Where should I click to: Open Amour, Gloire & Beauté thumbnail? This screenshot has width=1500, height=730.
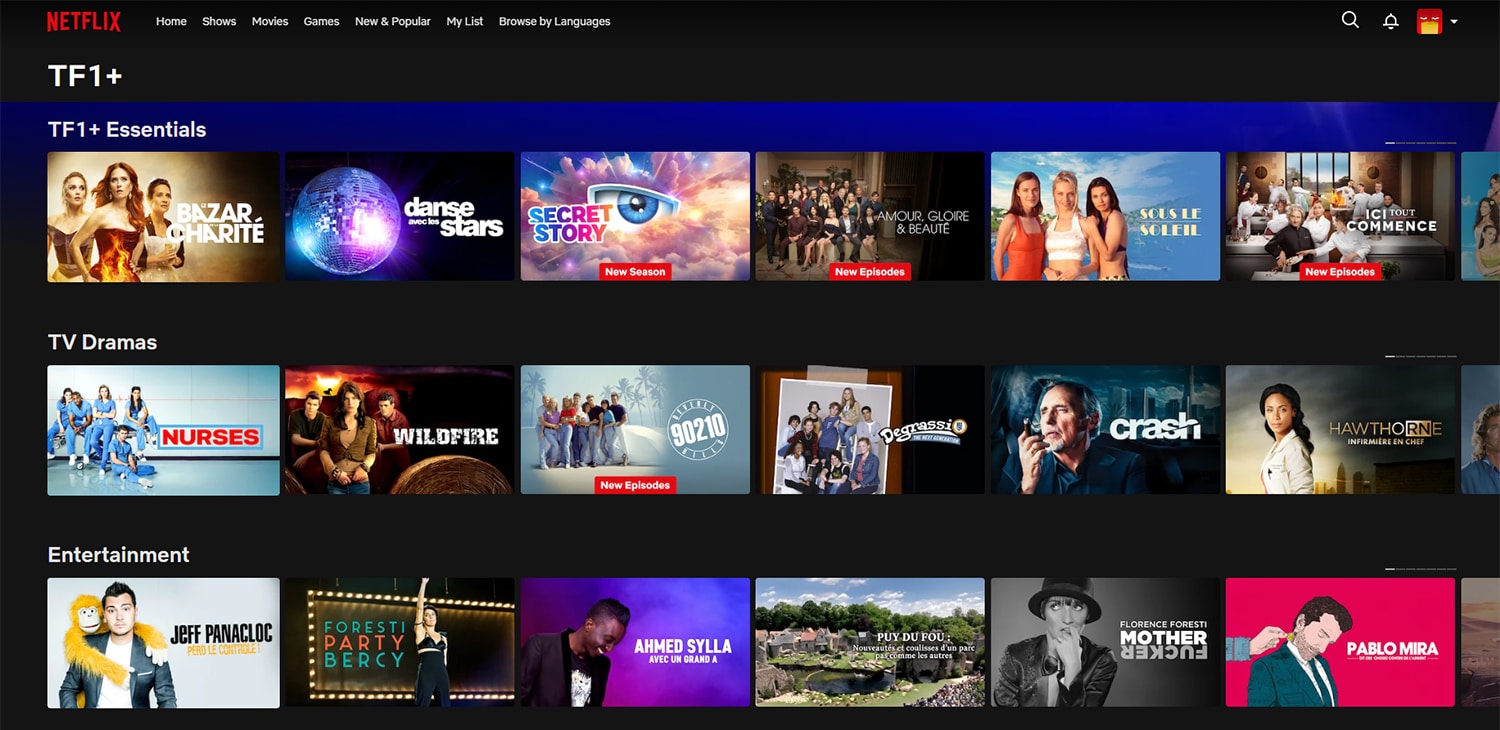tap(870, 217)
